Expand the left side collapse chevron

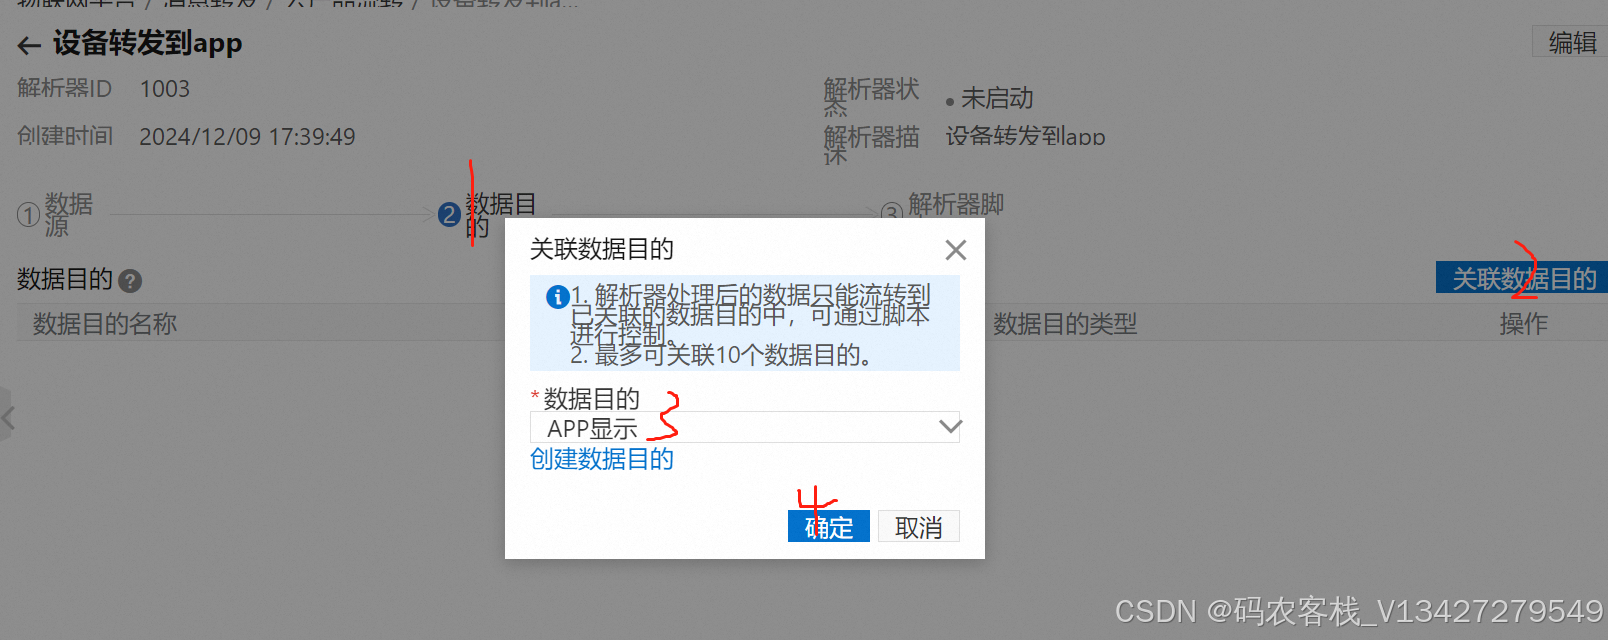point(7,417)
